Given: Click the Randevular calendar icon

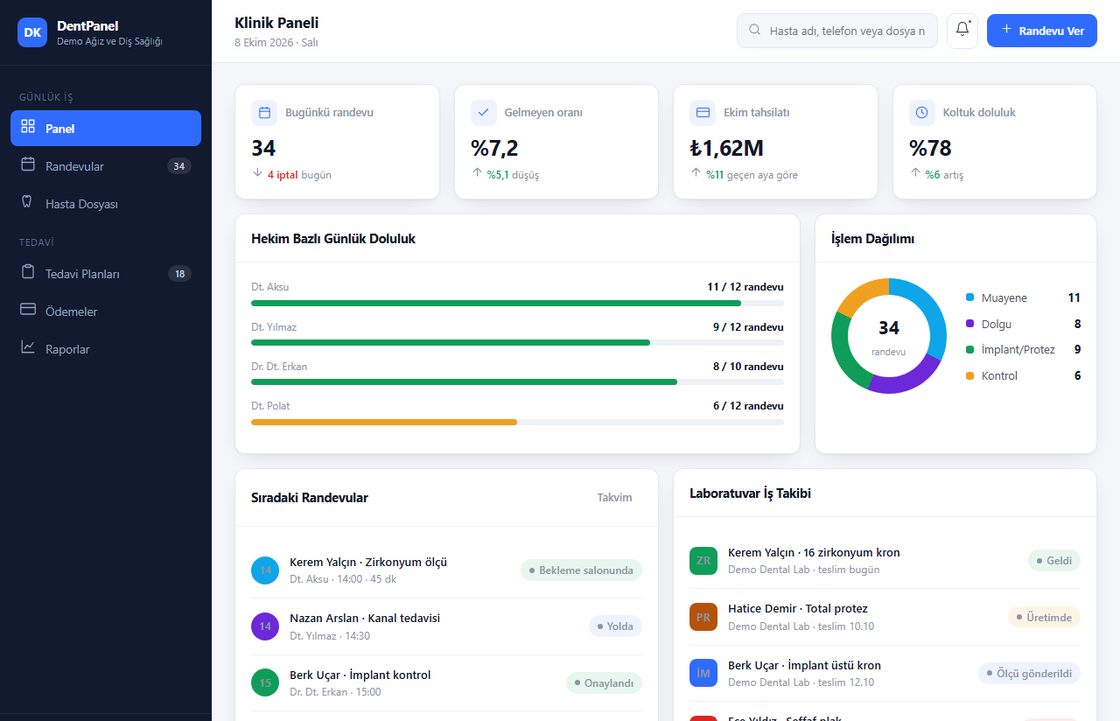Looking at the screenshot, I should (28, 164).
